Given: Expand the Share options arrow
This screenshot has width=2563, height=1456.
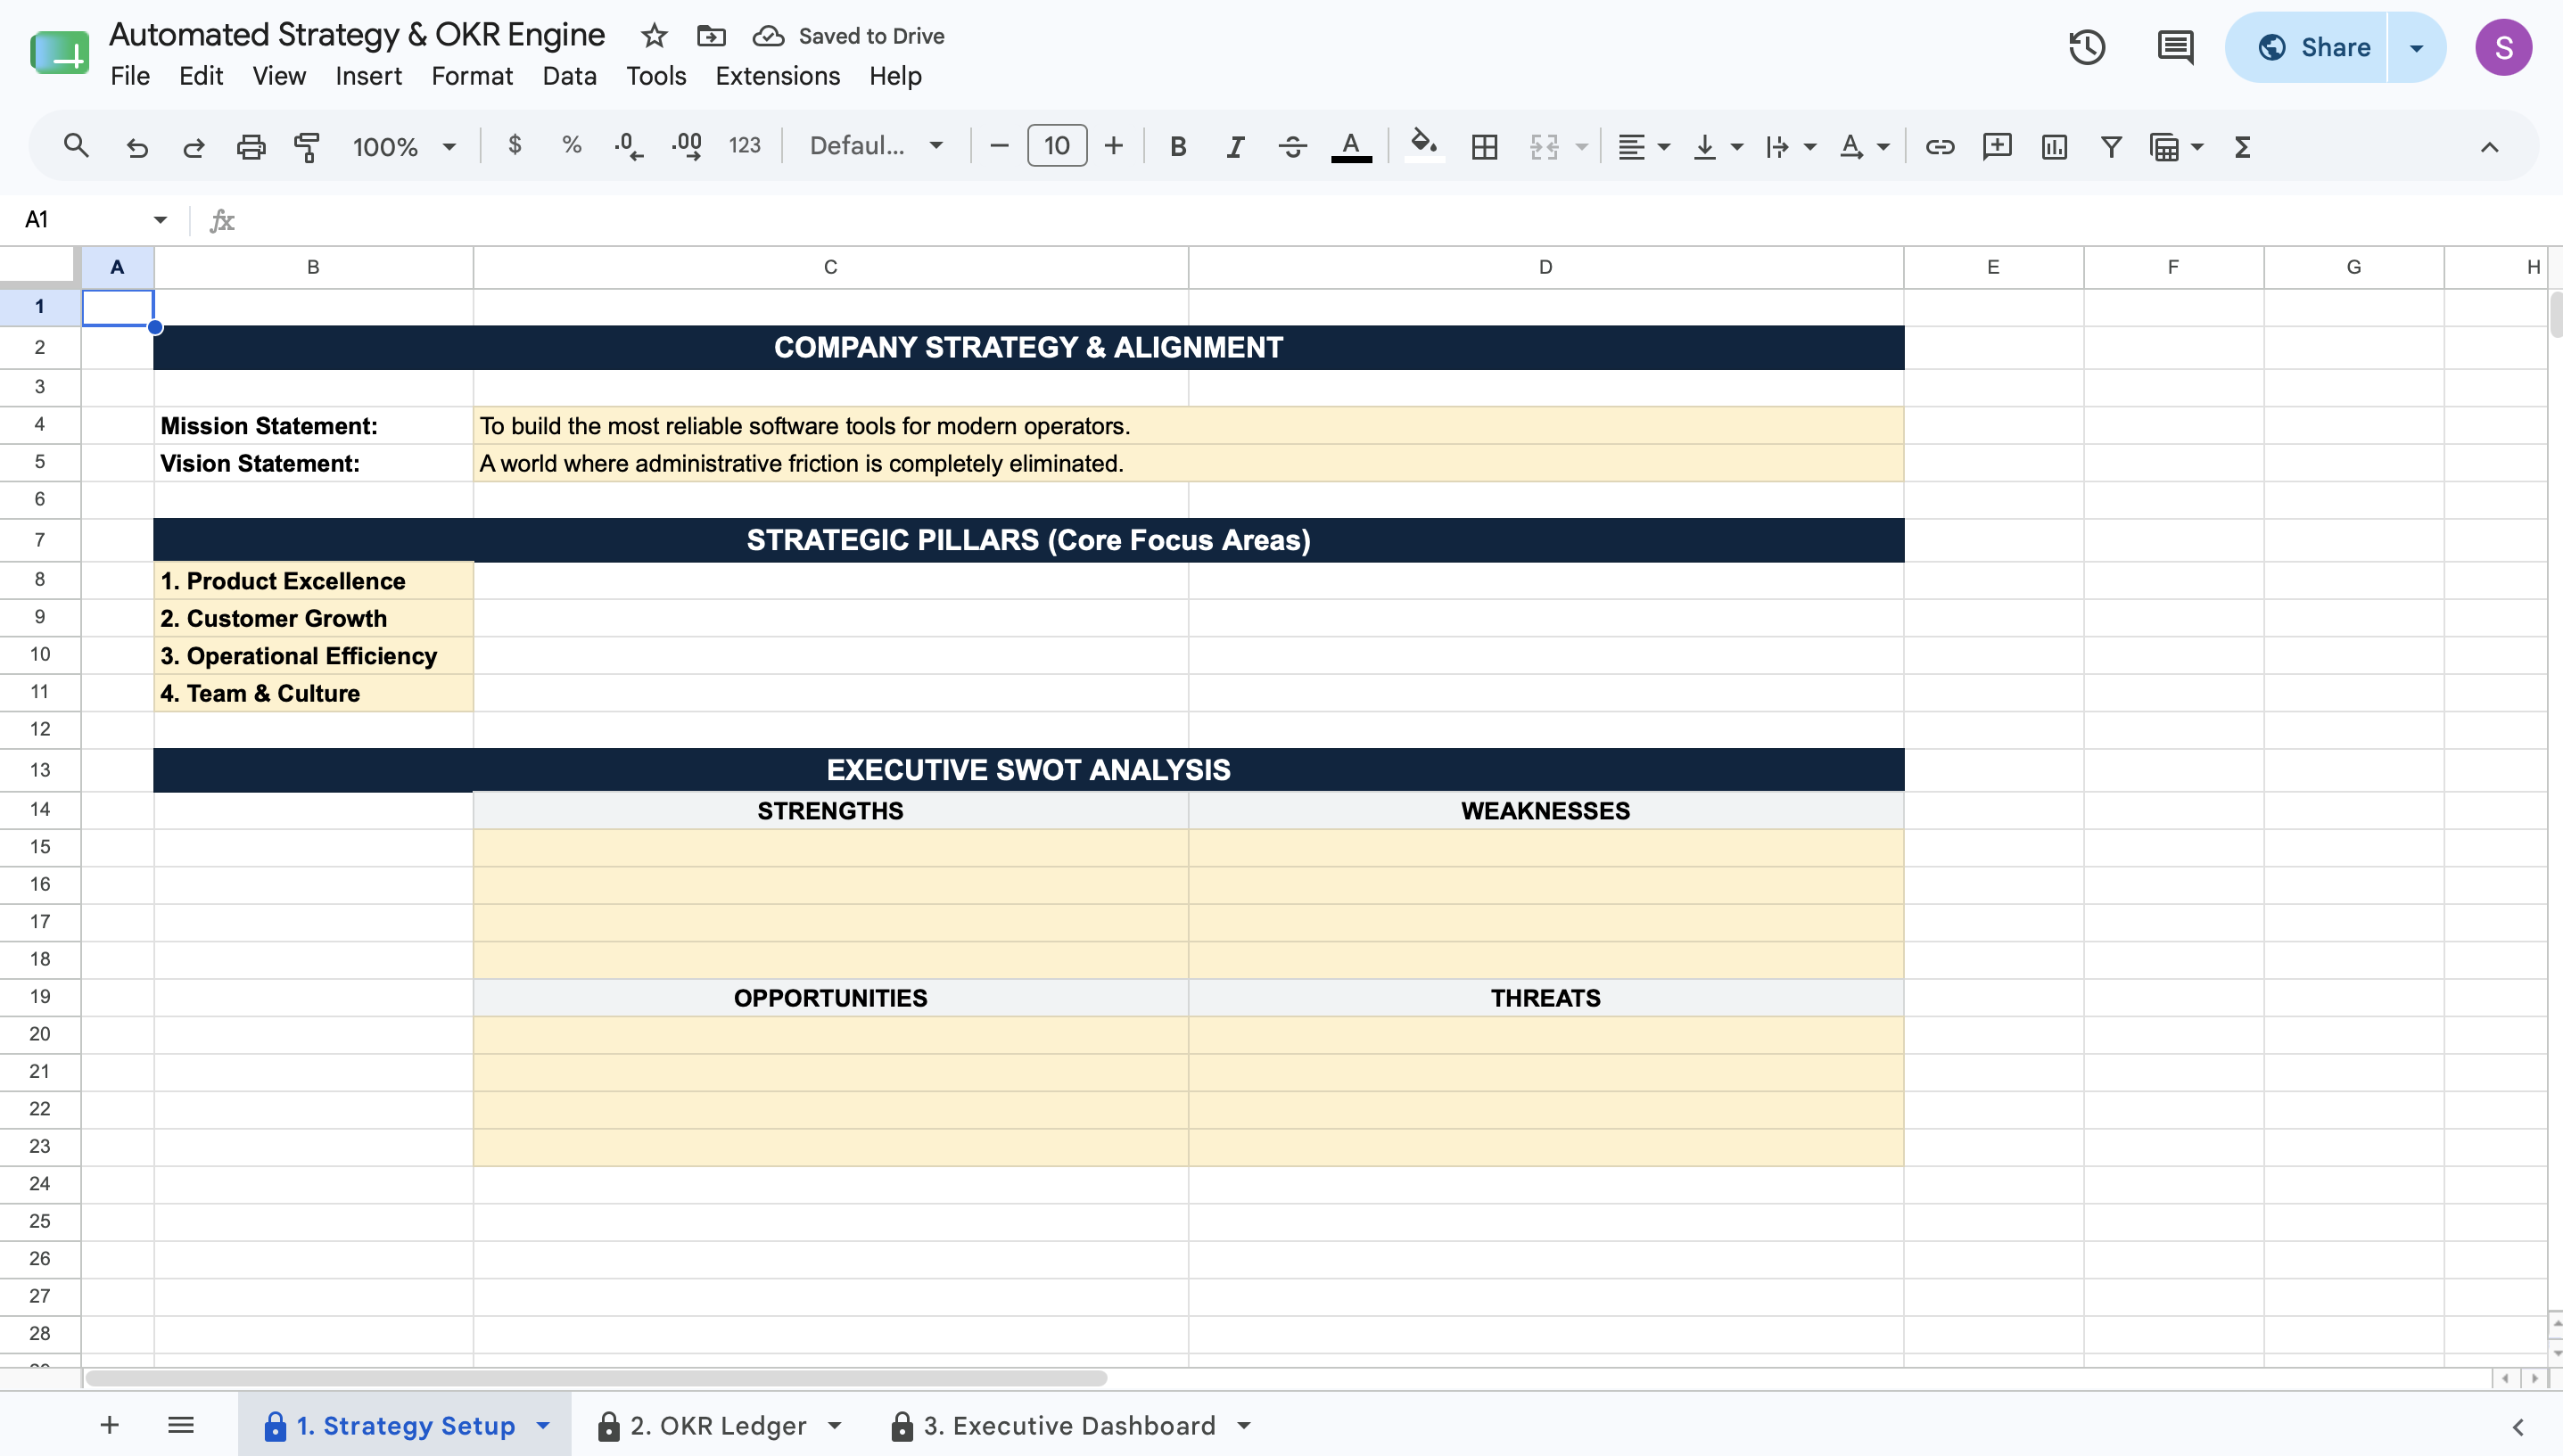Looking at the screenshot, I should (2416, 47).
